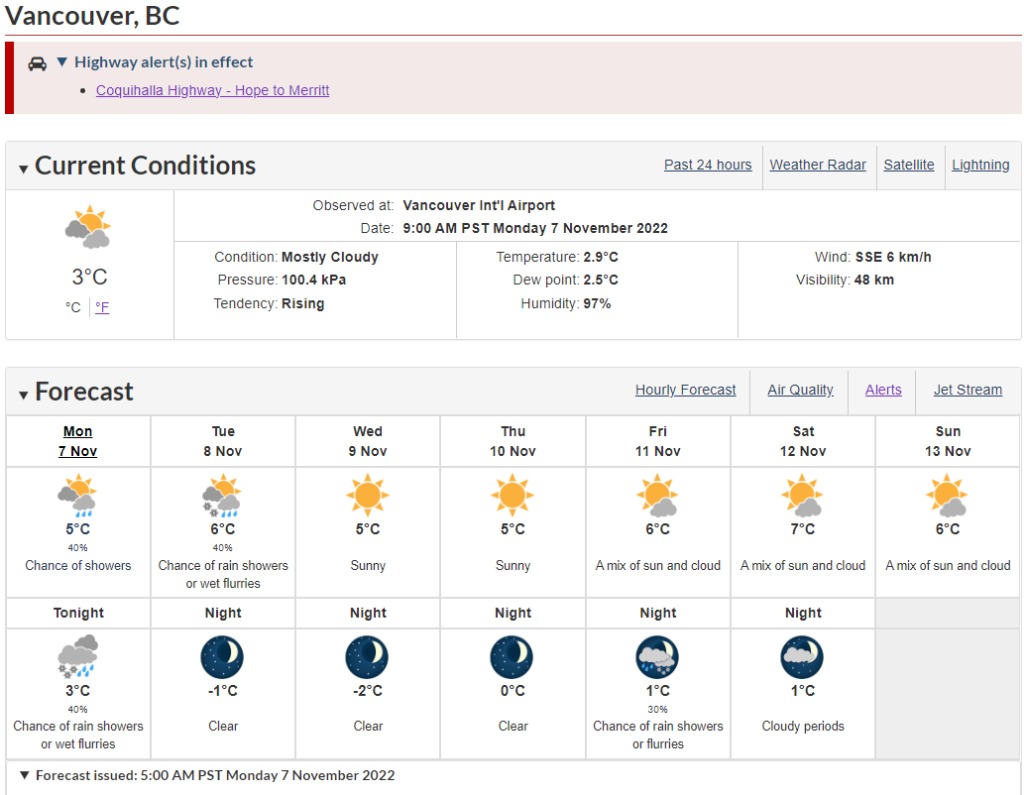The image size is (1024, 795).
Task: Collapse the Current Conditions panel
Action: click(23, 169)
